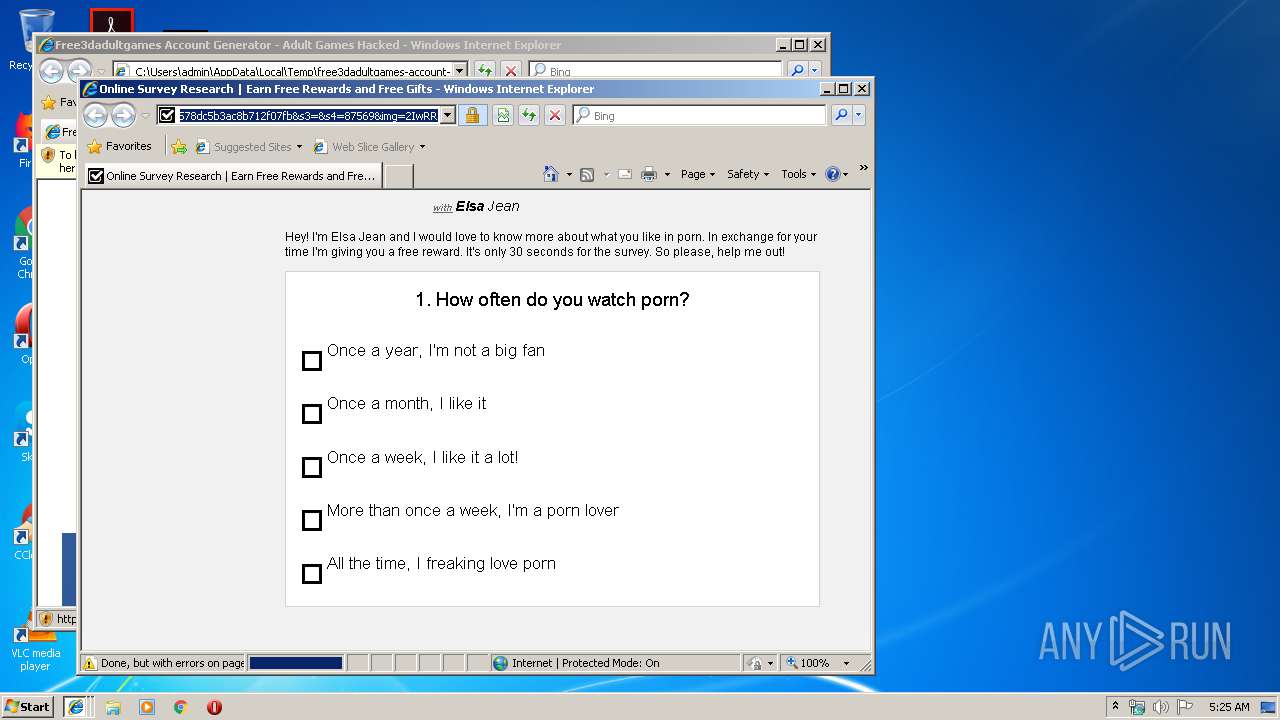Click the 'Done, but with errors' warning icon

coord(90,663)
